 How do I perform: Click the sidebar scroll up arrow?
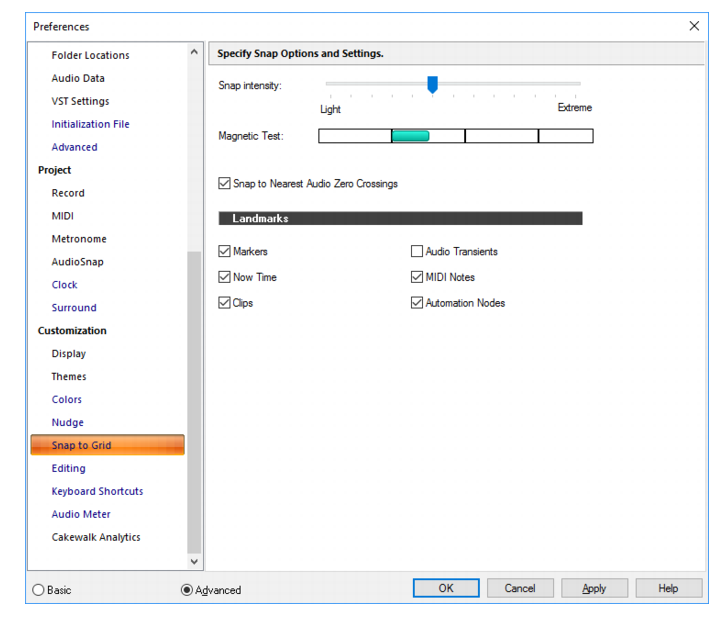click(194, 52)
